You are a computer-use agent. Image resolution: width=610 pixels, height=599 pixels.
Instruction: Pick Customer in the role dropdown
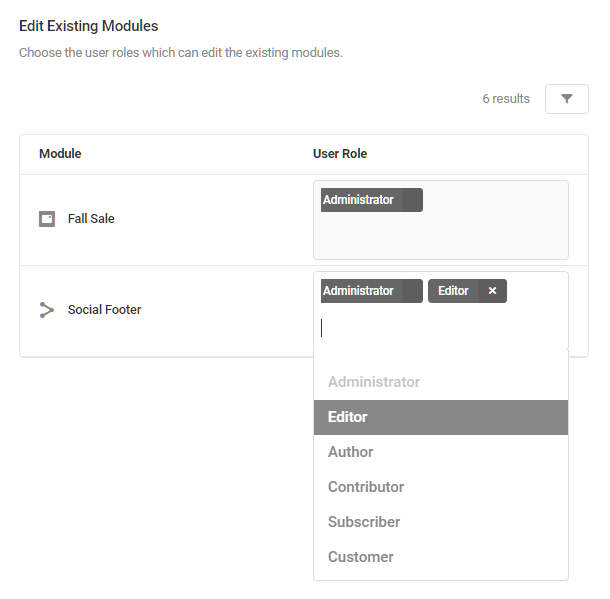pos(441,557)
